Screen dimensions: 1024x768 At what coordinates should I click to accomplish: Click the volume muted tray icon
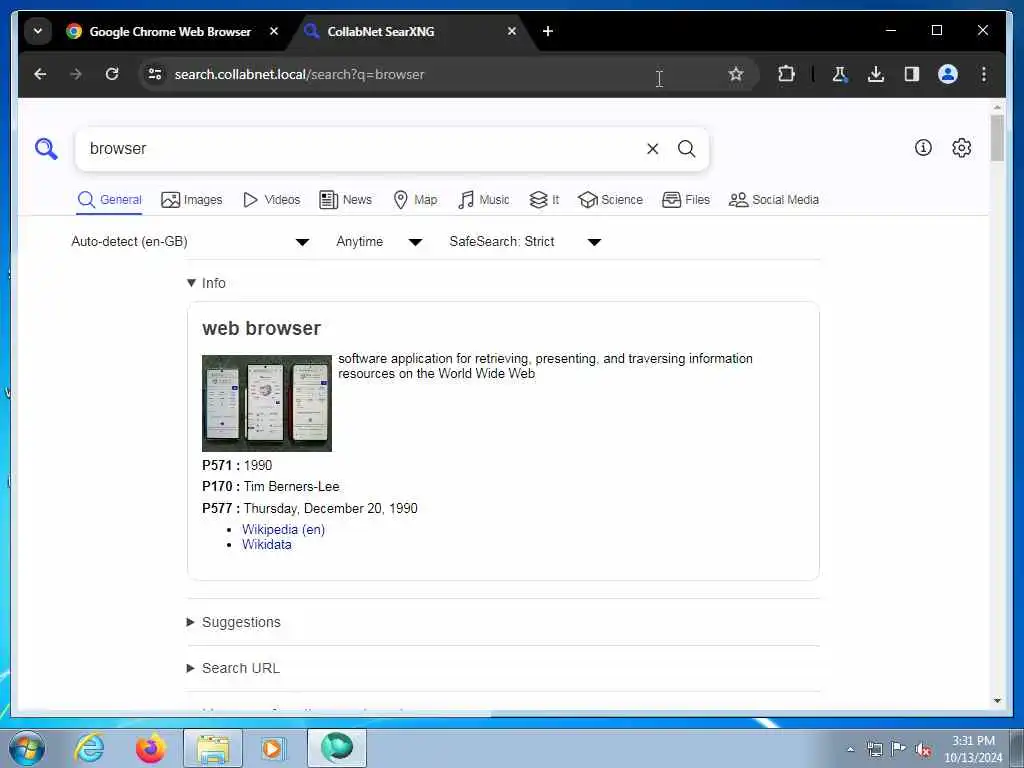[x=923, y=750]
